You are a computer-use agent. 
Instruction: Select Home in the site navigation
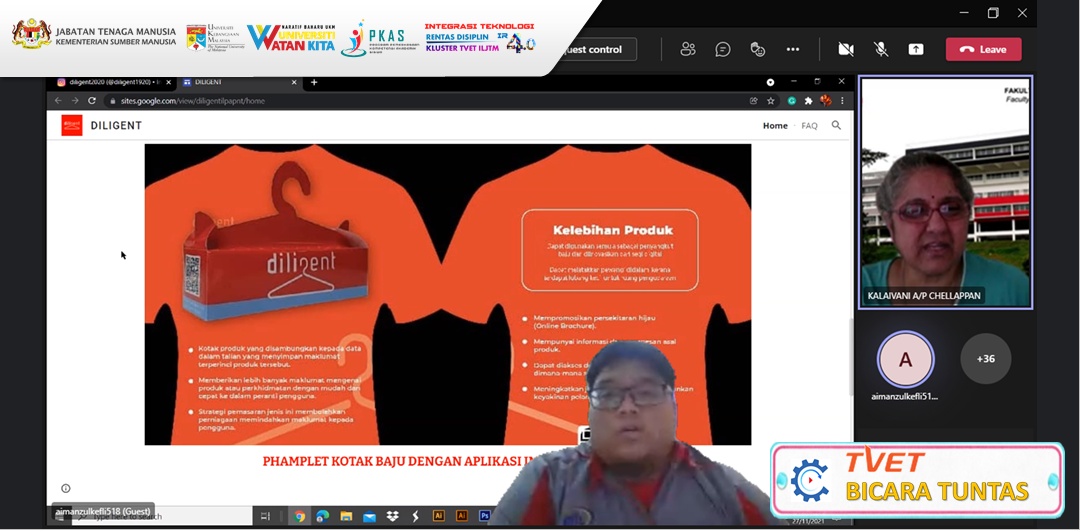pyautogui.click(x=775, y=126)
